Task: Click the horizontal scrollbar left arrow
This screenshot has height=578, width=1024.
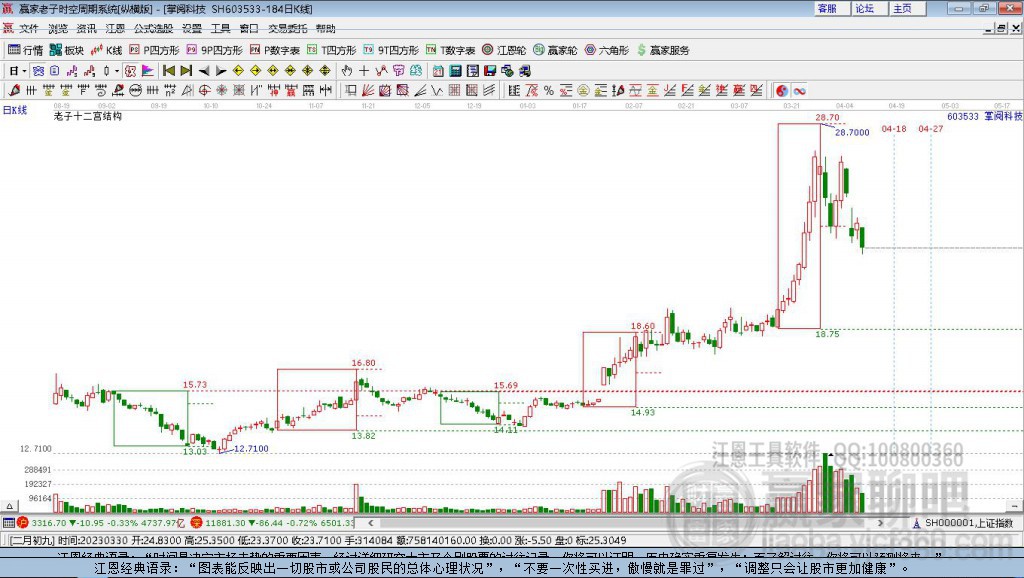Action: (371, 523)
